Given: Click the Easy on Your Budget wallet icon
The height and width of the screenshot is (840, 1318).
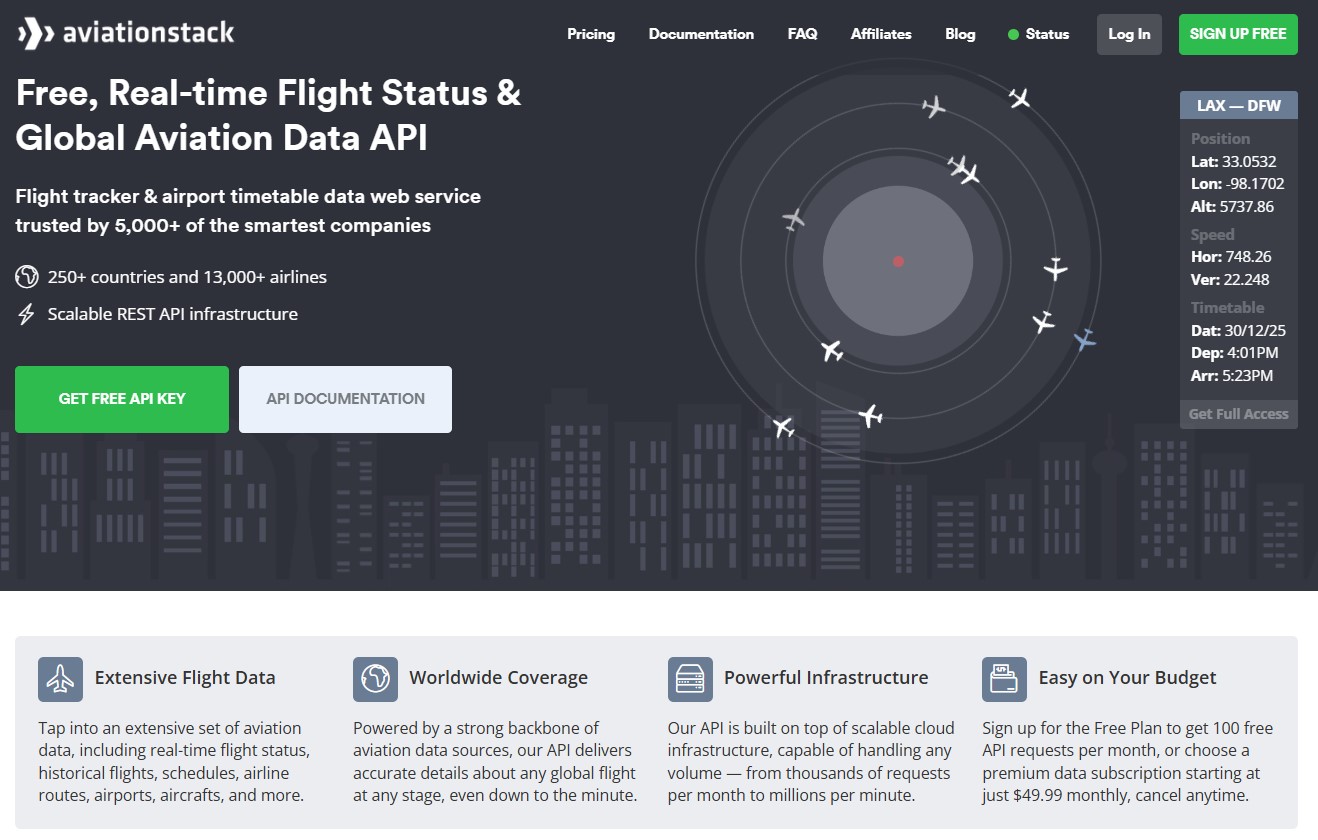Looking at the screenshot, I should 1005,678.
